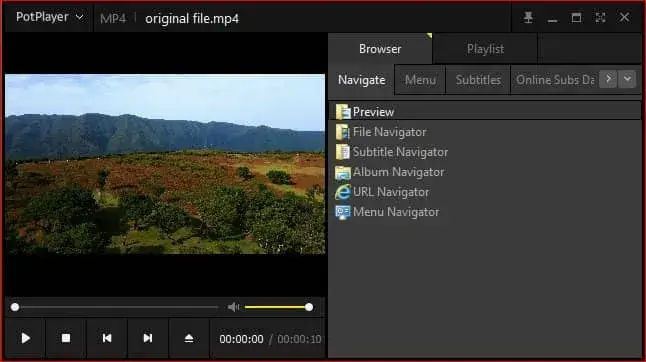Stop the video with the Stop button
The image size is (646, 362).
[x=66, y=338]
